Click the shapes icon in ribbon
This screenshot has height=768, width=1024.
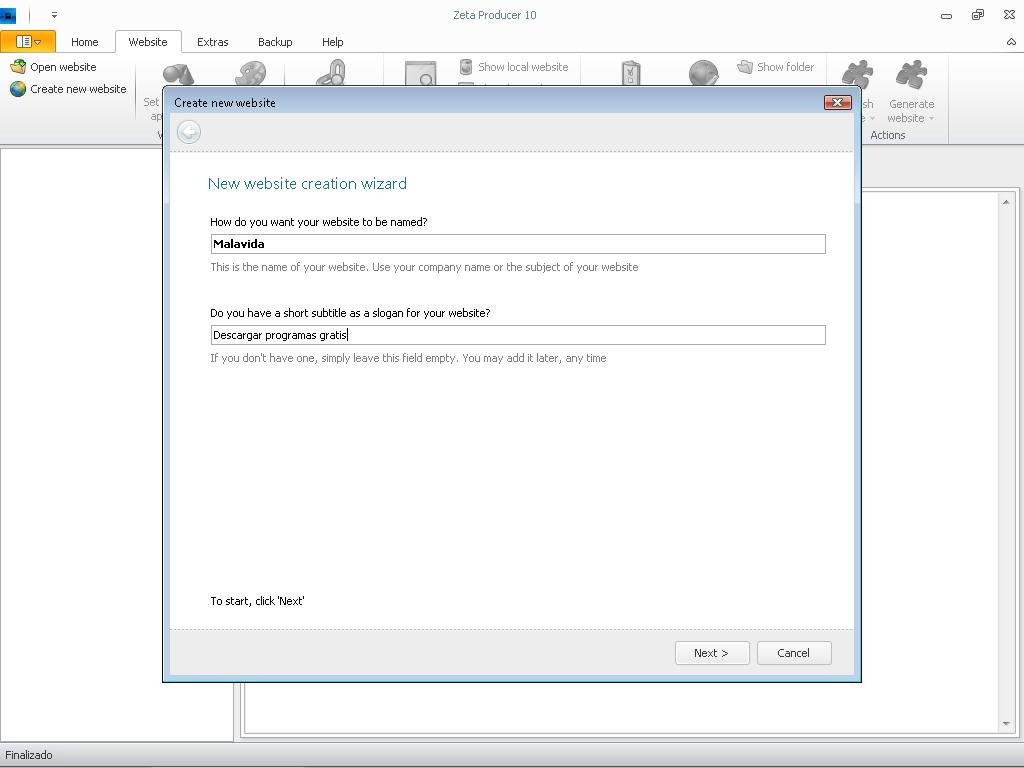(x=178, y=74)
